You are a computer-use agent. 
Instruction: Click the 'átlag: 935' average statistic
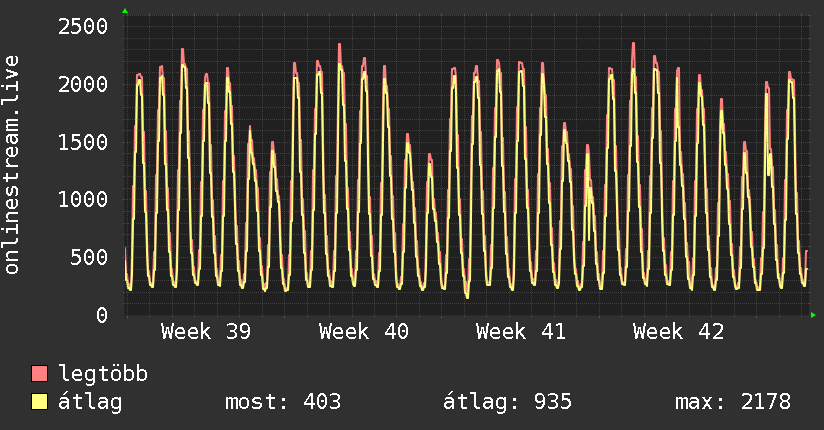(508, 402)
